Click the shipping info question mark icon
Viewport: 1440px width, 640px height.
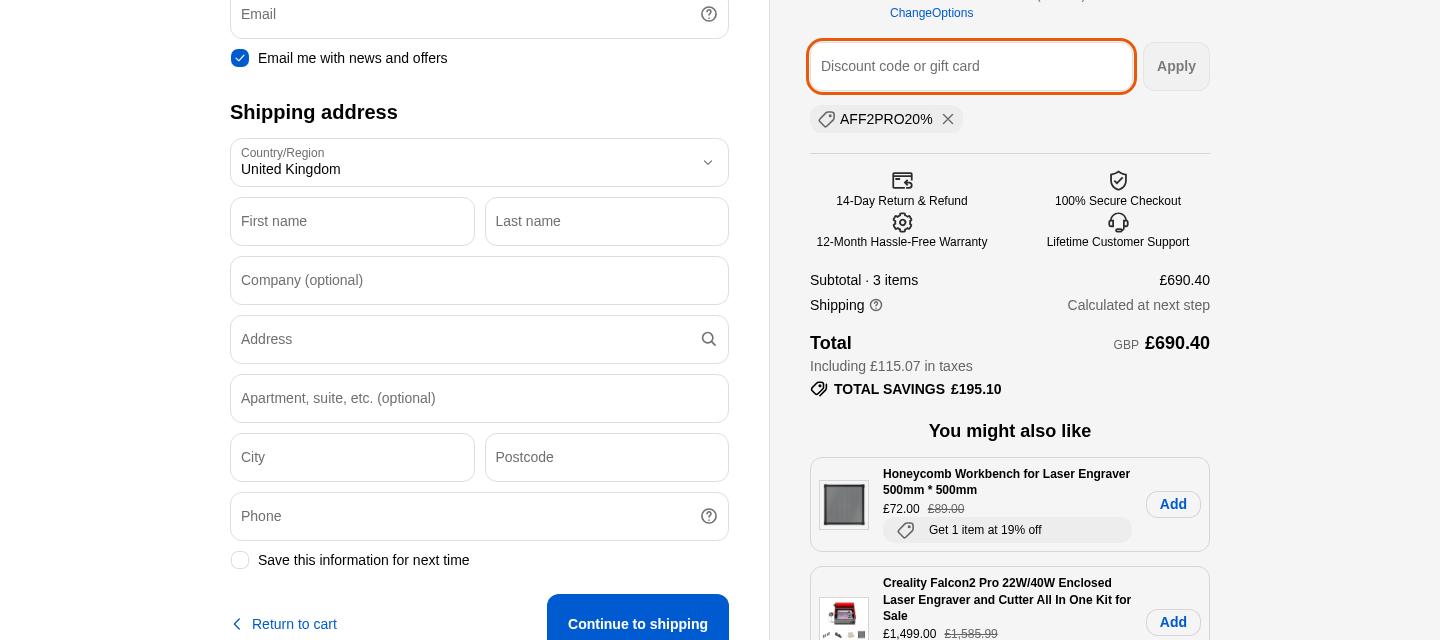coord(876,305)
